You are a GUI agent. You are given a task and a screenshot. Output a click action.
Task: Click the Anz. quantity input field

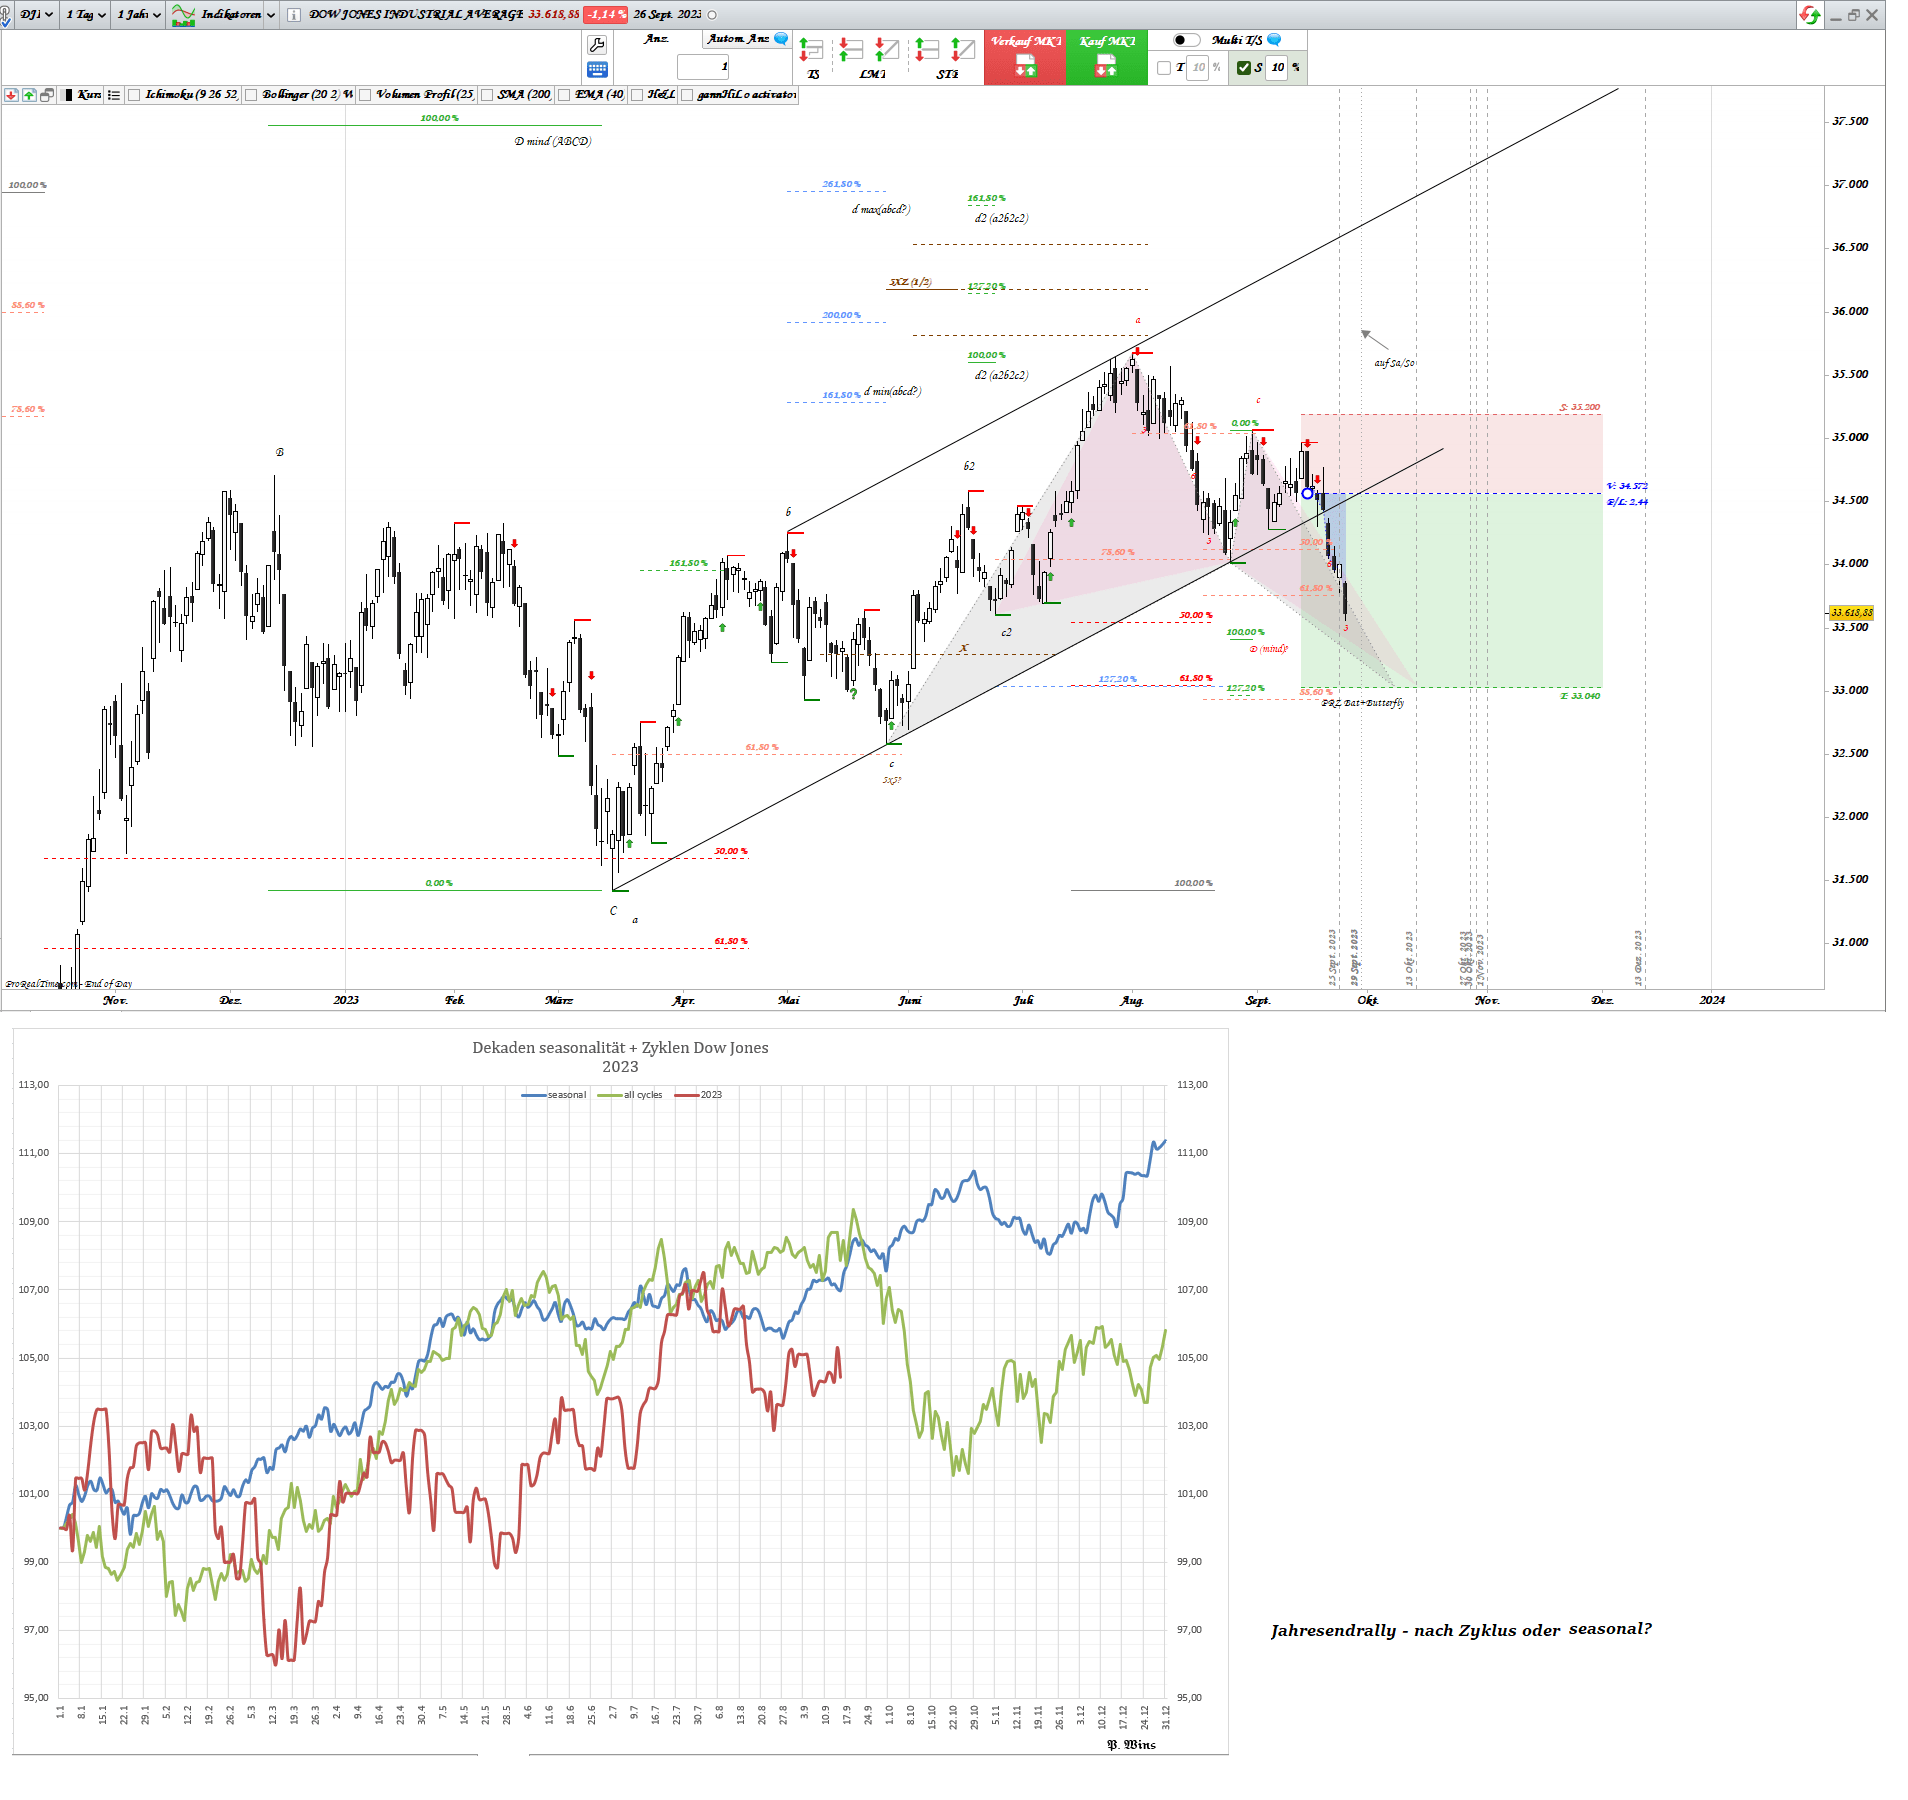(x=703, y=67)
